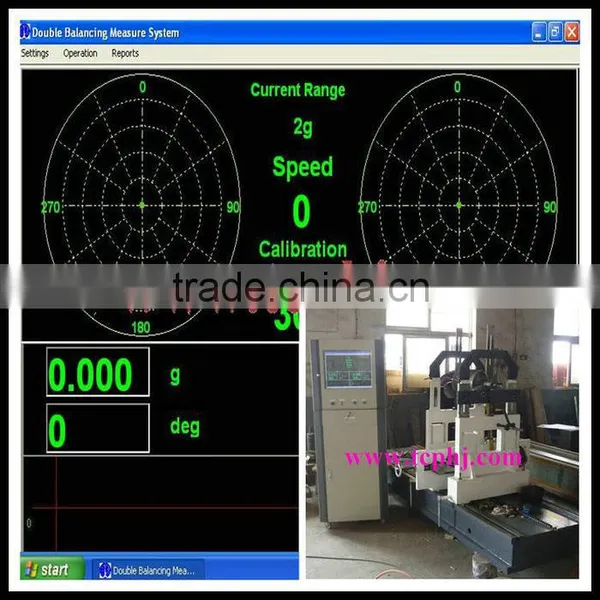The height and width of the screenshot is (600, 600).
Task: Click the '2g' range value
Action: point(303,127)
